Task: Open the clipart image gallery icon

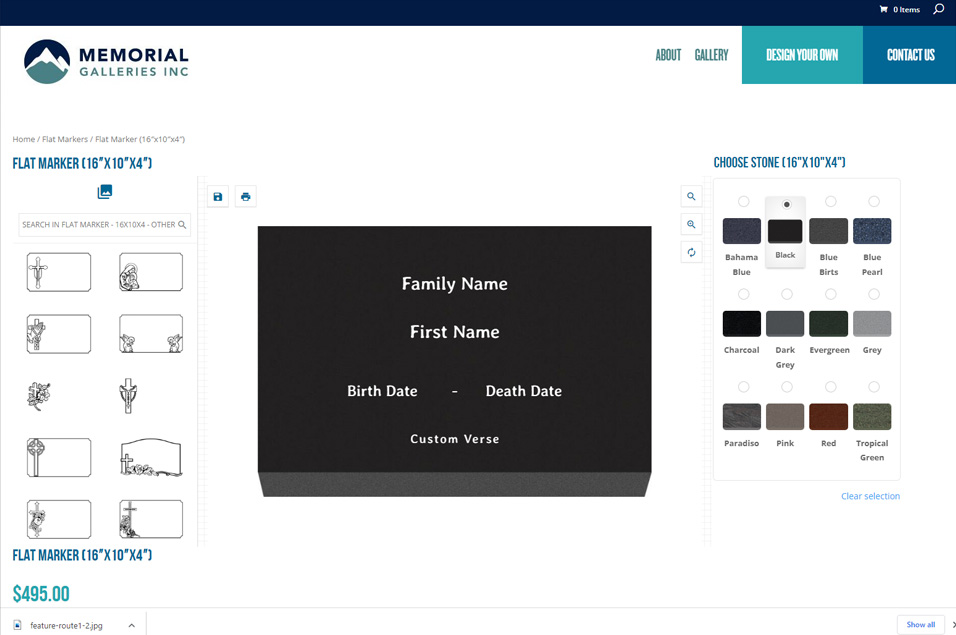Action: tap(105, 192)
